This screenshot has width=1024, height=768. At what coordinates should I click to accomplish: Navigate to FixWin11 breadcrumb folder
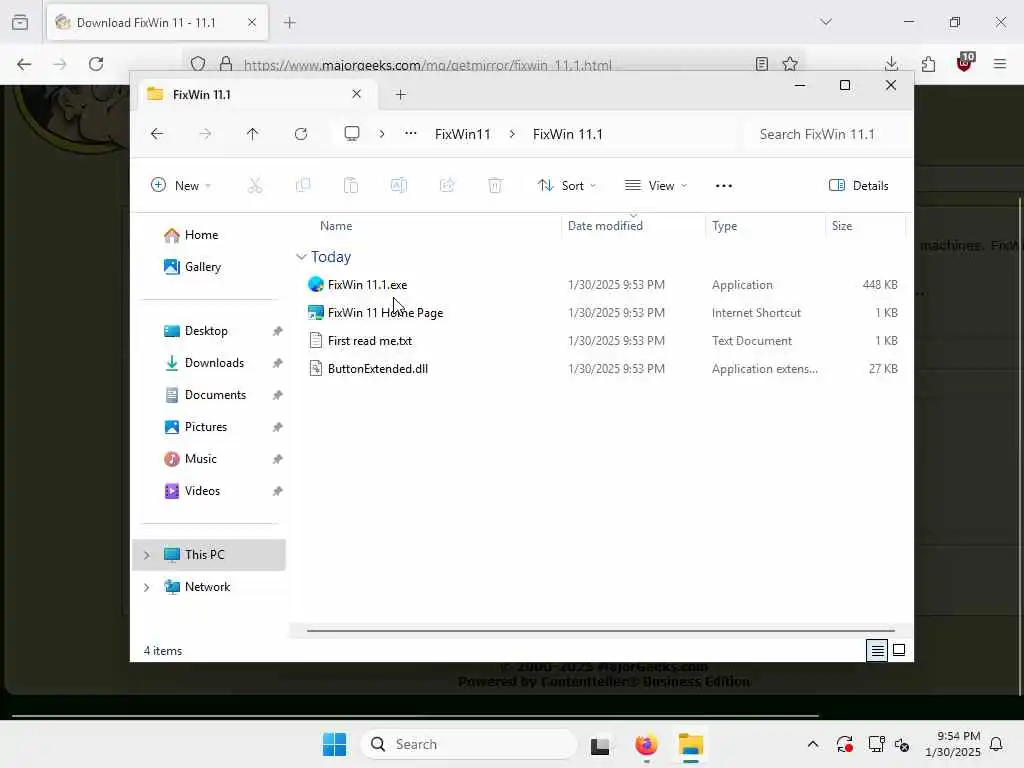point(462,134)
